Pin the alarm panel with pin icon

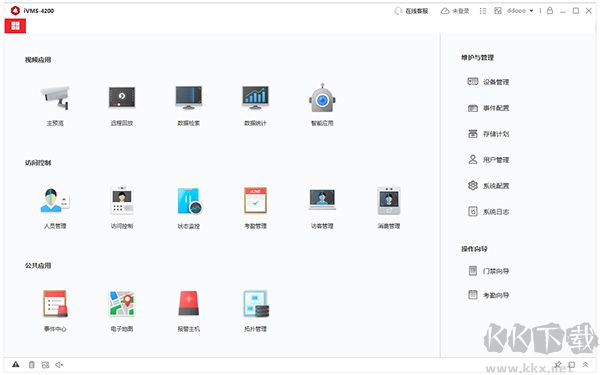pyautogui.click(x=558, y=364)
